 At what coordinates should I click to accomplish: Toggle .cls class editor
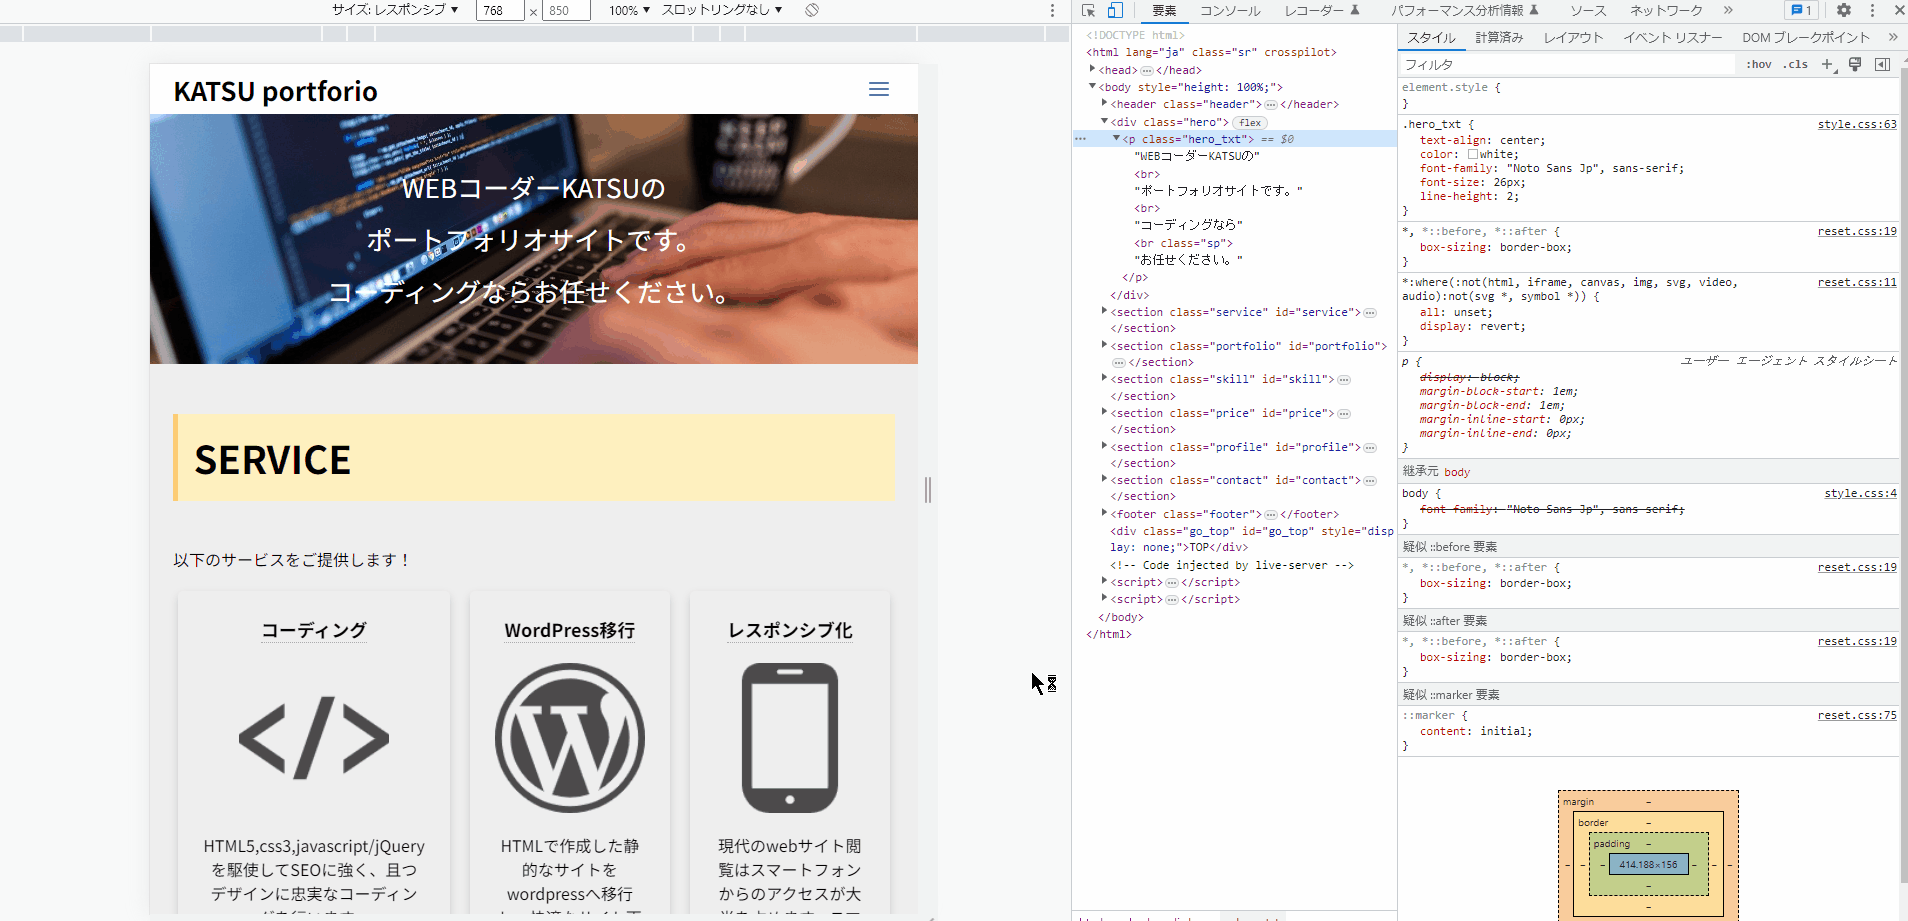pyautogui.click(x=1796, y=64)
